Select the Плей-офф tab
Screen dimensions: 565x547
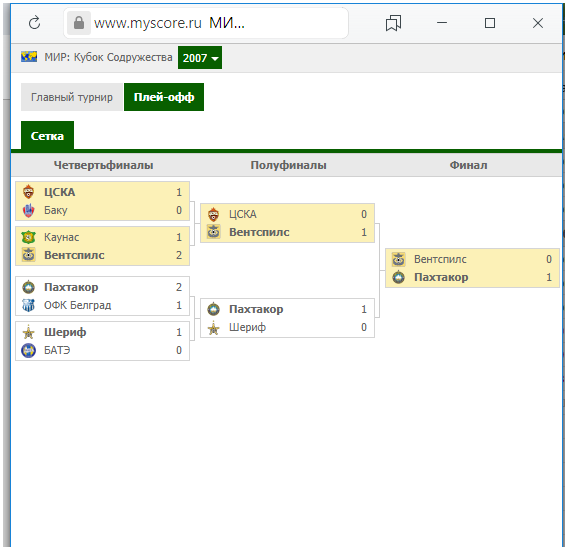[164, 97]
